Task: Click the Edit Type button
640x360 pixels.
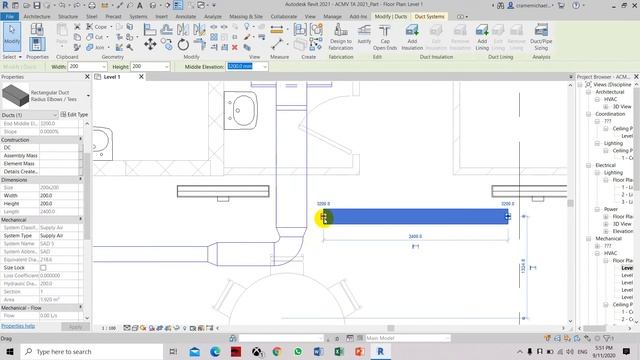Action: (x=74, y=115)
